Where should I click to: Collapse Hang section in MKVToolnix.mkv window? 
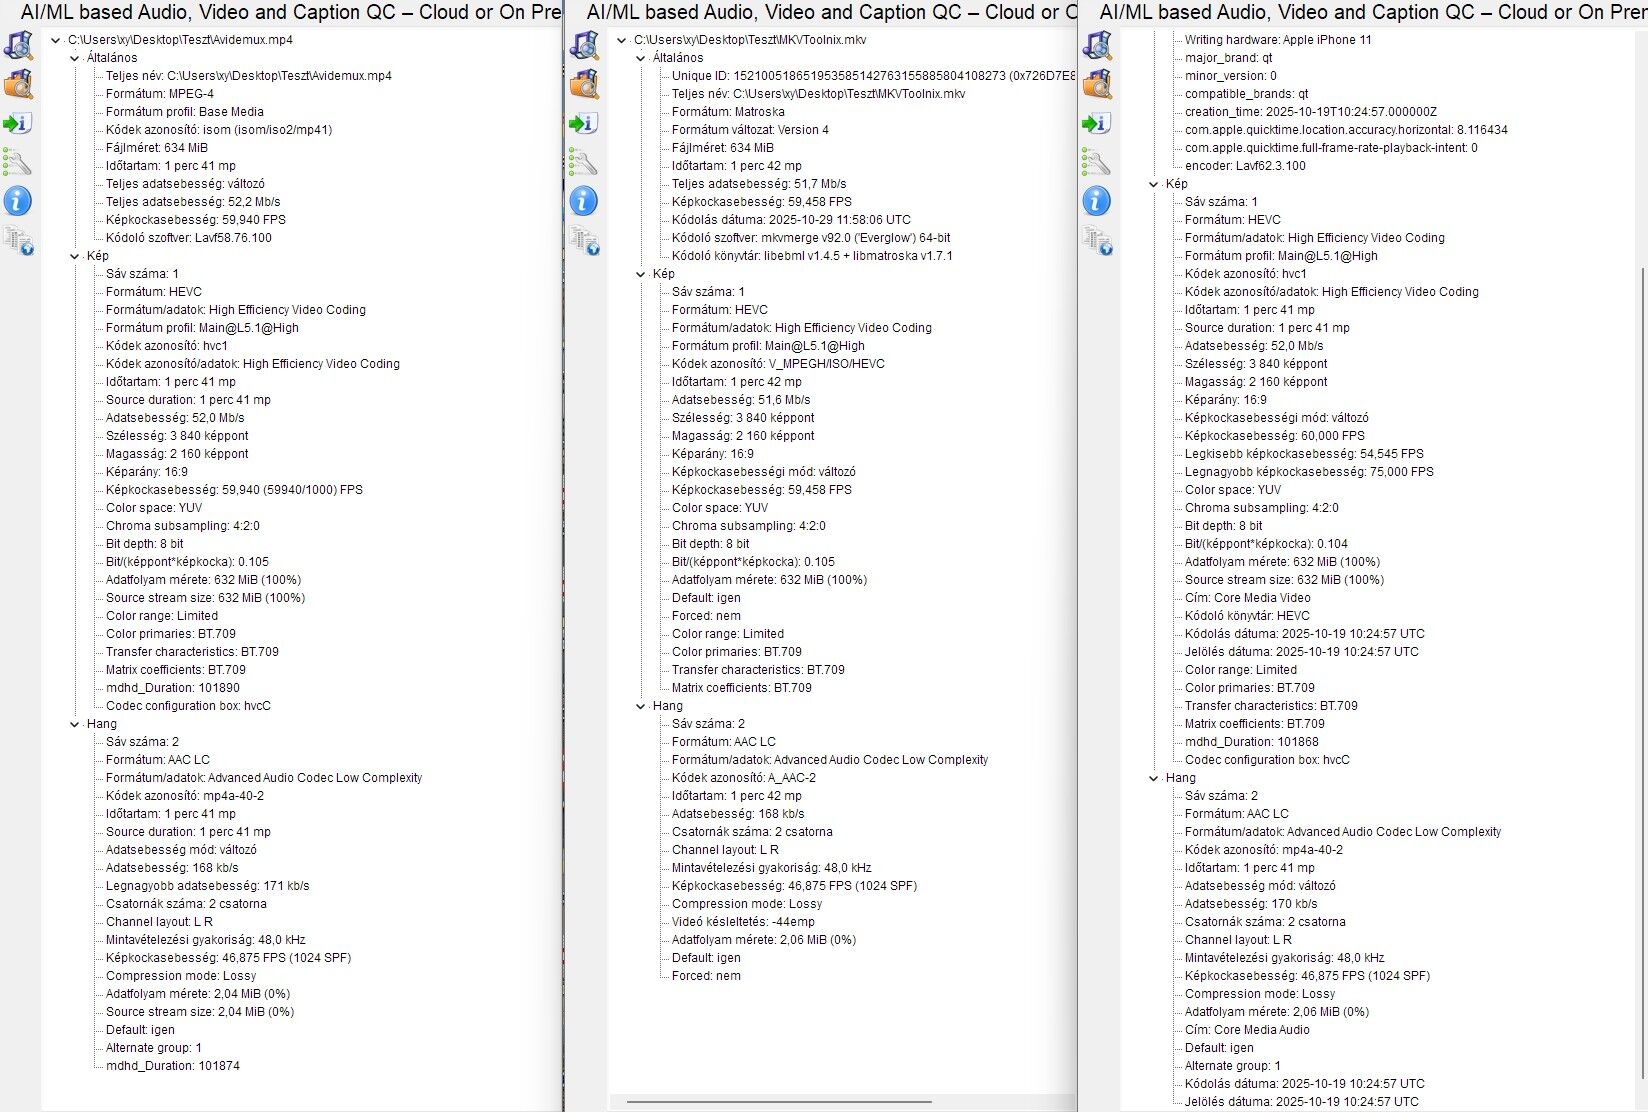click(640, 706)
